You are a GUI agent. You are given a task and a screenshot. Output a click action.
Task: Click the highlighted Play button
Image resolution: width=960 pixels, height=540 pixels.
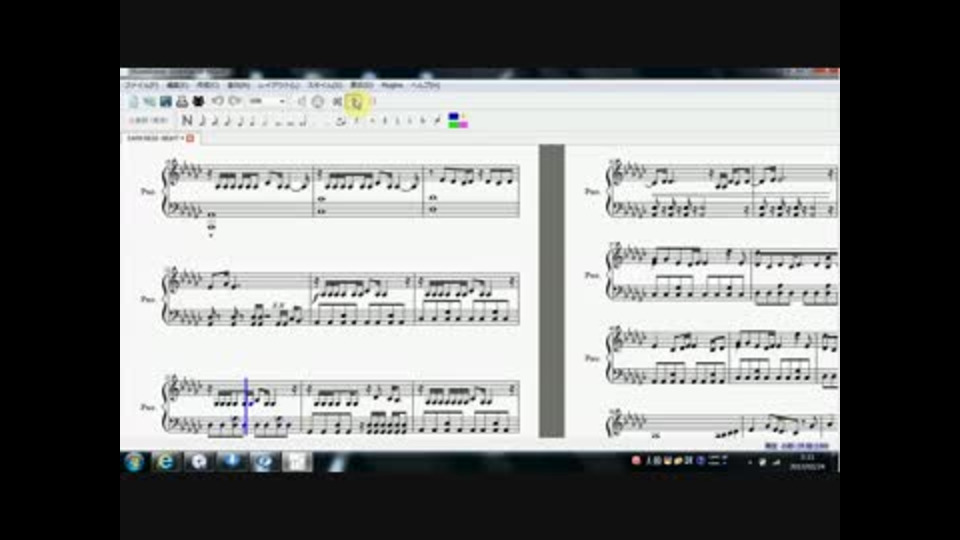(356, 102)
